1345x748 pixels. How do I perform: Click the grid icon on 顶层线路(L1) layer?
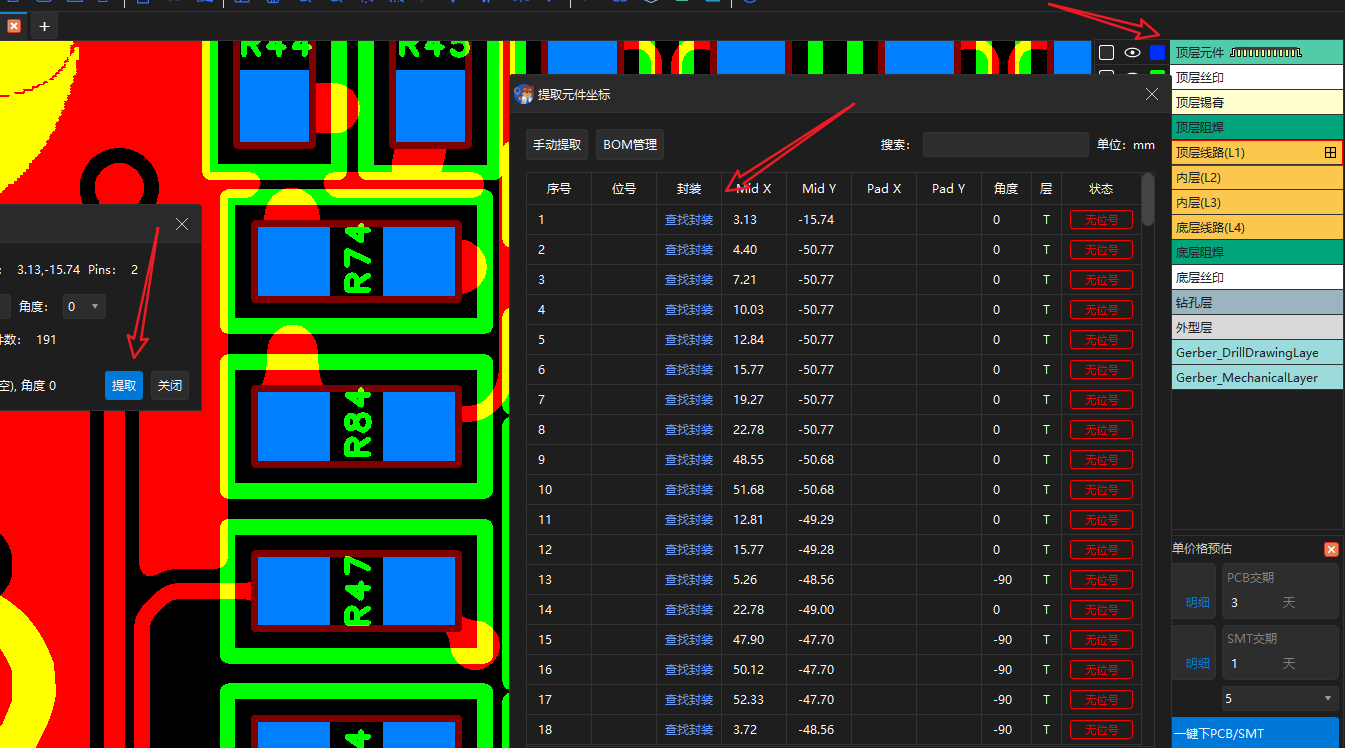[1330, 153]
